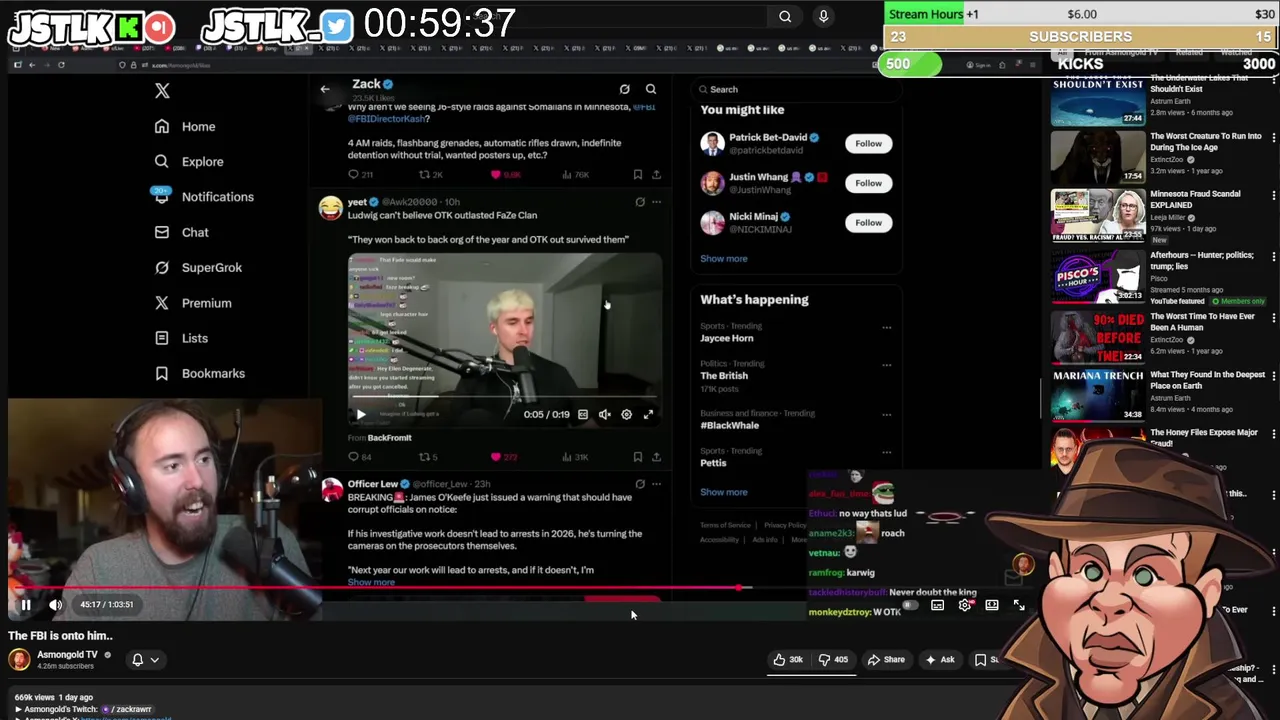Open options for Pettis trend

point(886,452)
